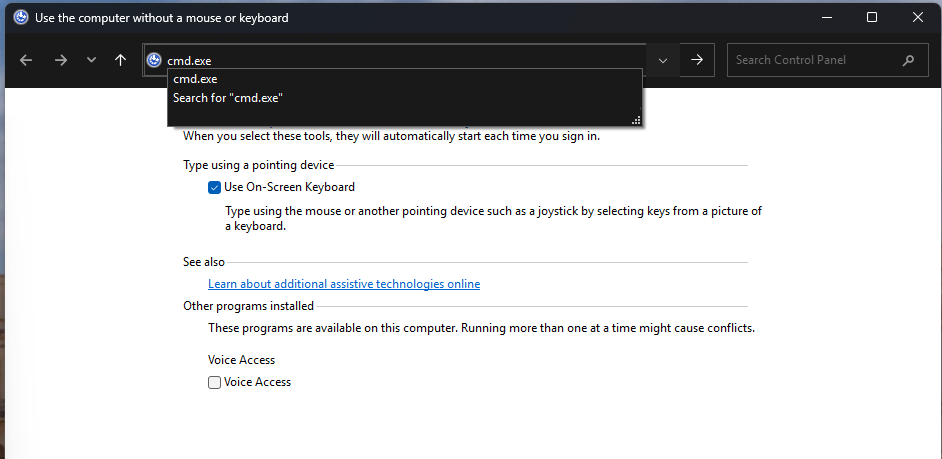The height and width of the screenshot is (459, 942).
Task: Uncheck Use On-Screen Keyboard checkbox
Action: (215, 187)
